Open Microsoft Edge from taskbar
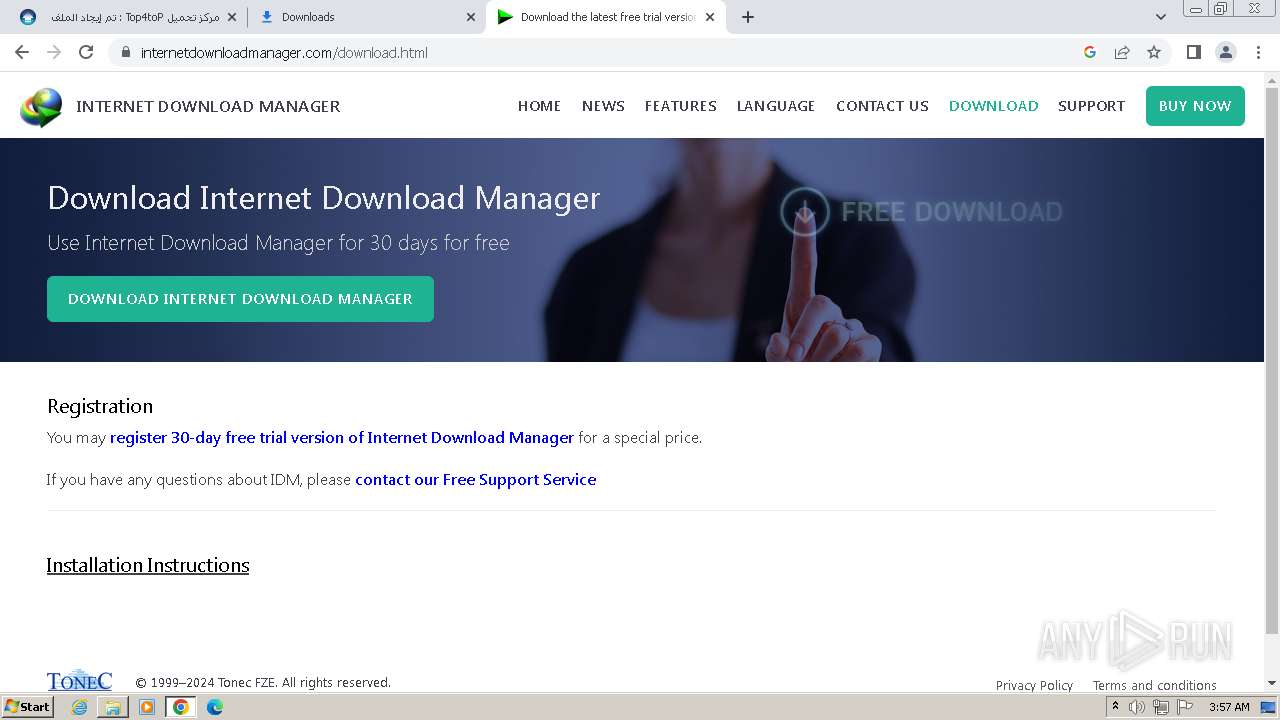This screenshot has height=720, width=1280. click(215, 707)
